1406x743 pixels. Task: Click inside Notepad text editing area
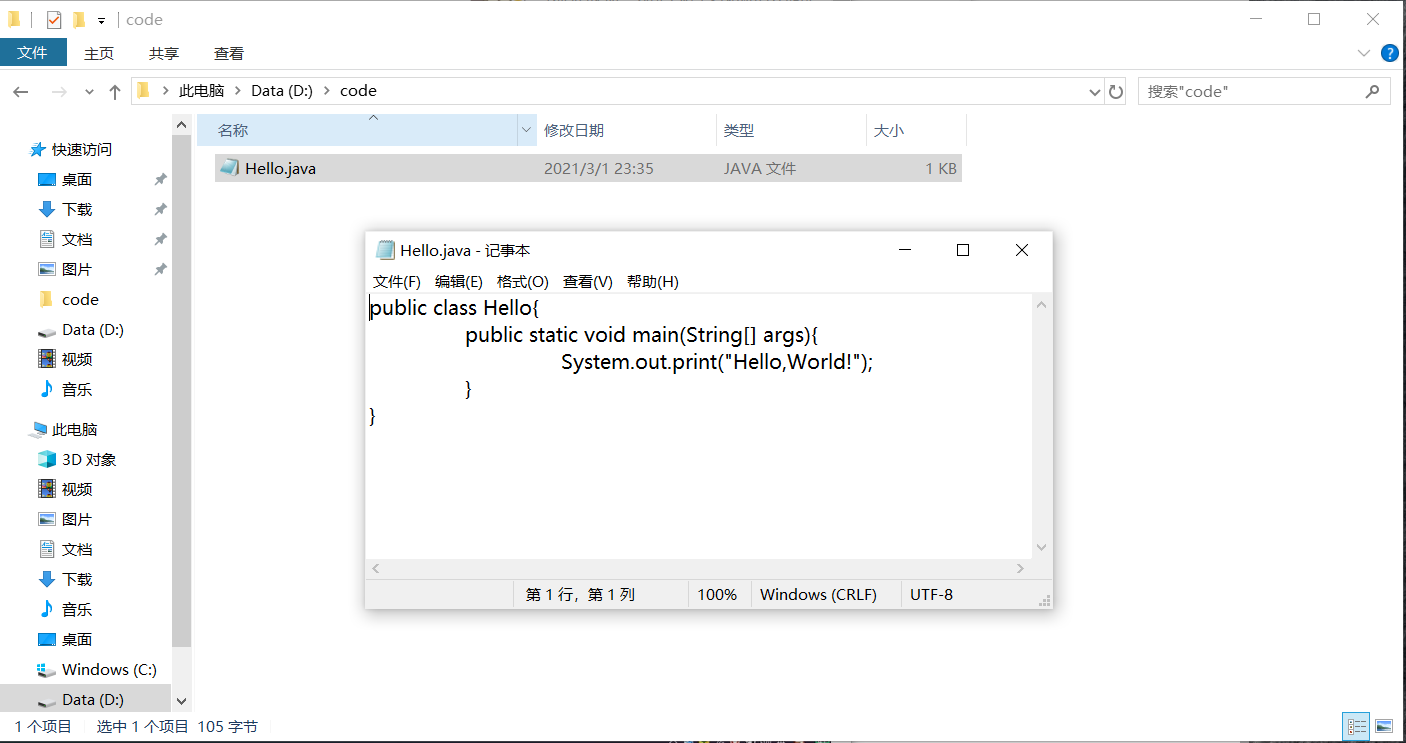click(x=698, y=425)
